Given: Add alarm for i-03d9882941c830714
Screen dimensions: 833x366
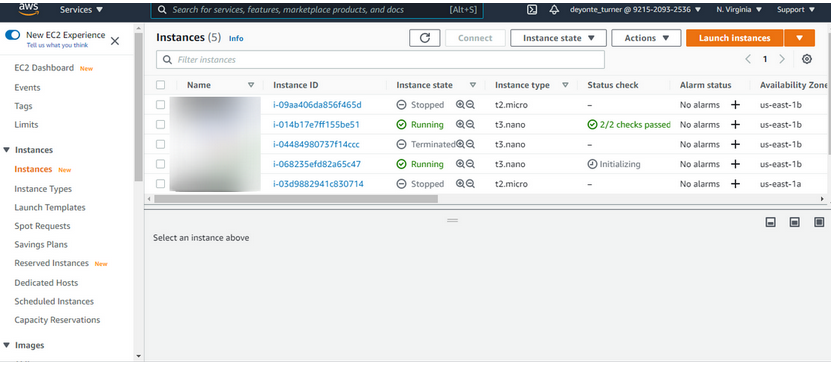Looking at the screenshot, I should click(x=735, y=184).
